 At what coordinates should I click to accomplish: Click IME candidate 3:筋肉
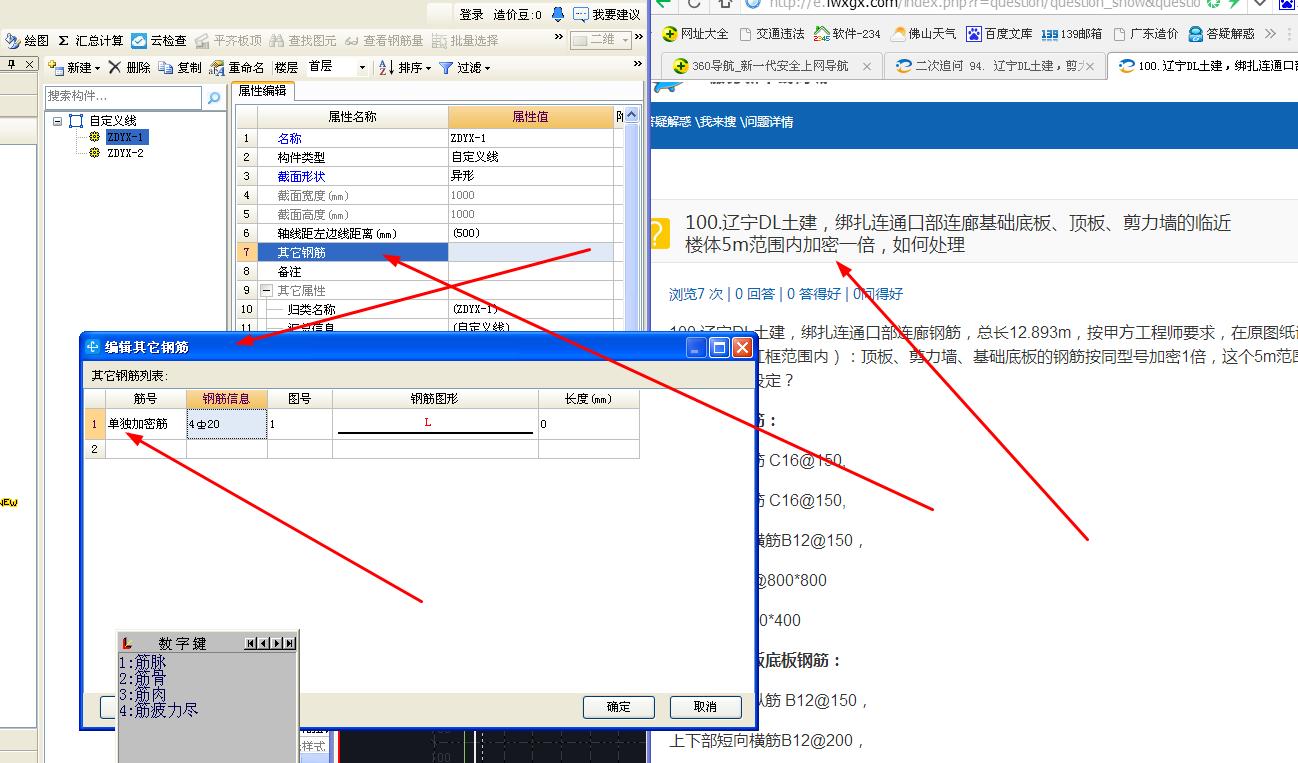[143, 695]
